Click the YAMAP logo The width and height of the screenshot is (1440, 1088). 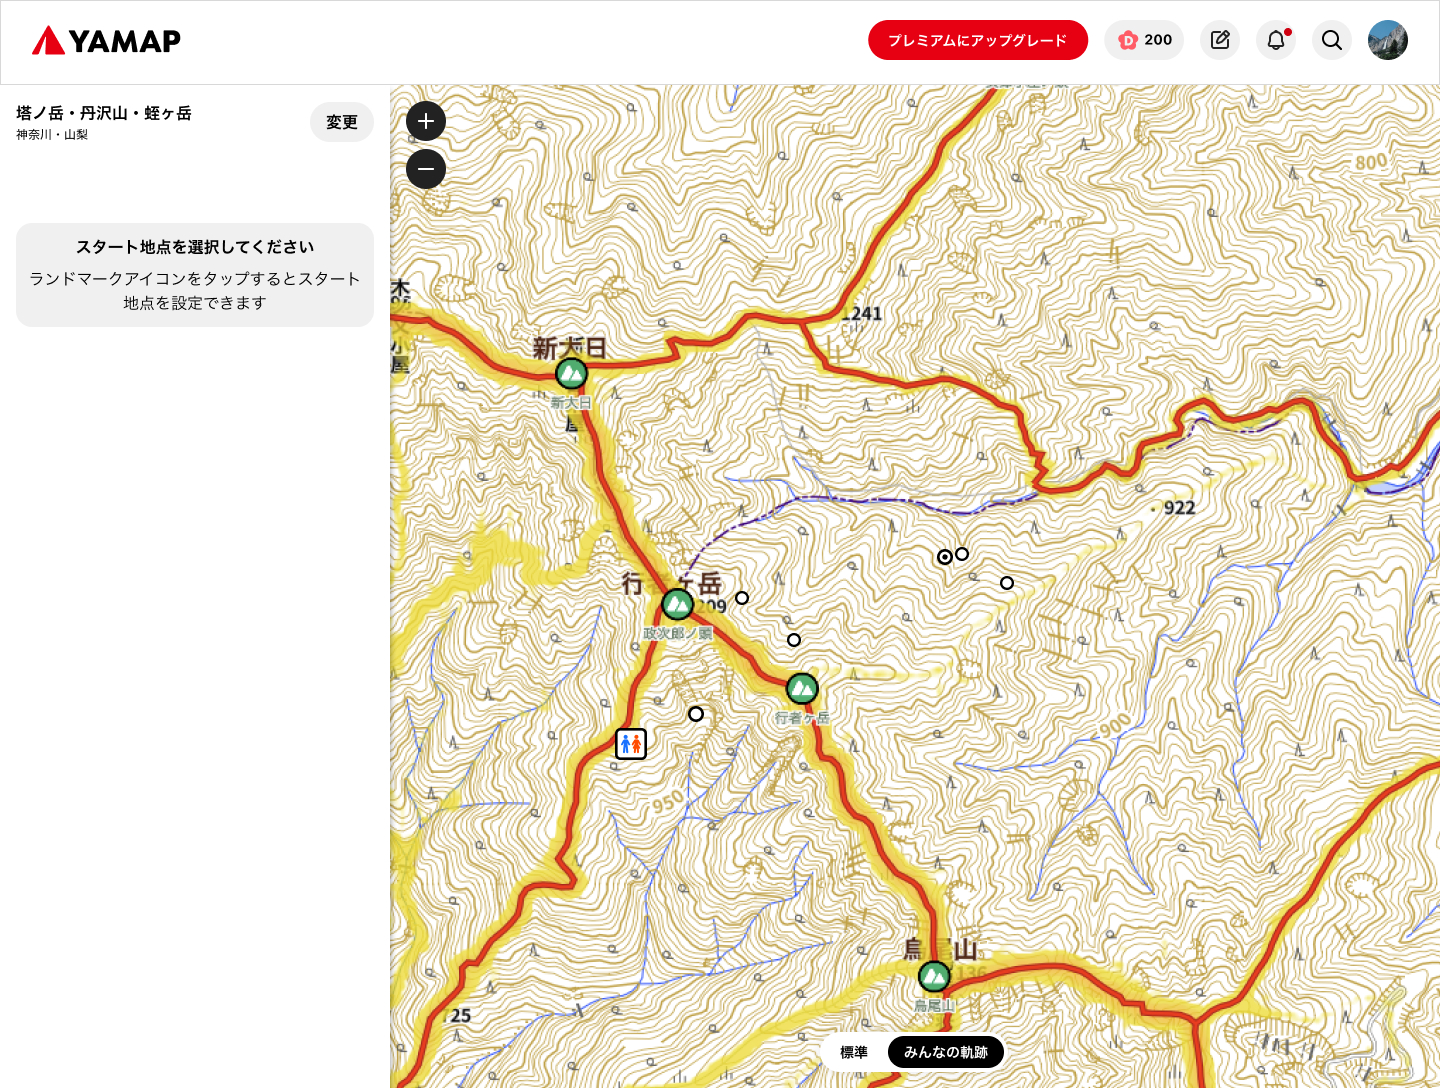coord(107,41)
